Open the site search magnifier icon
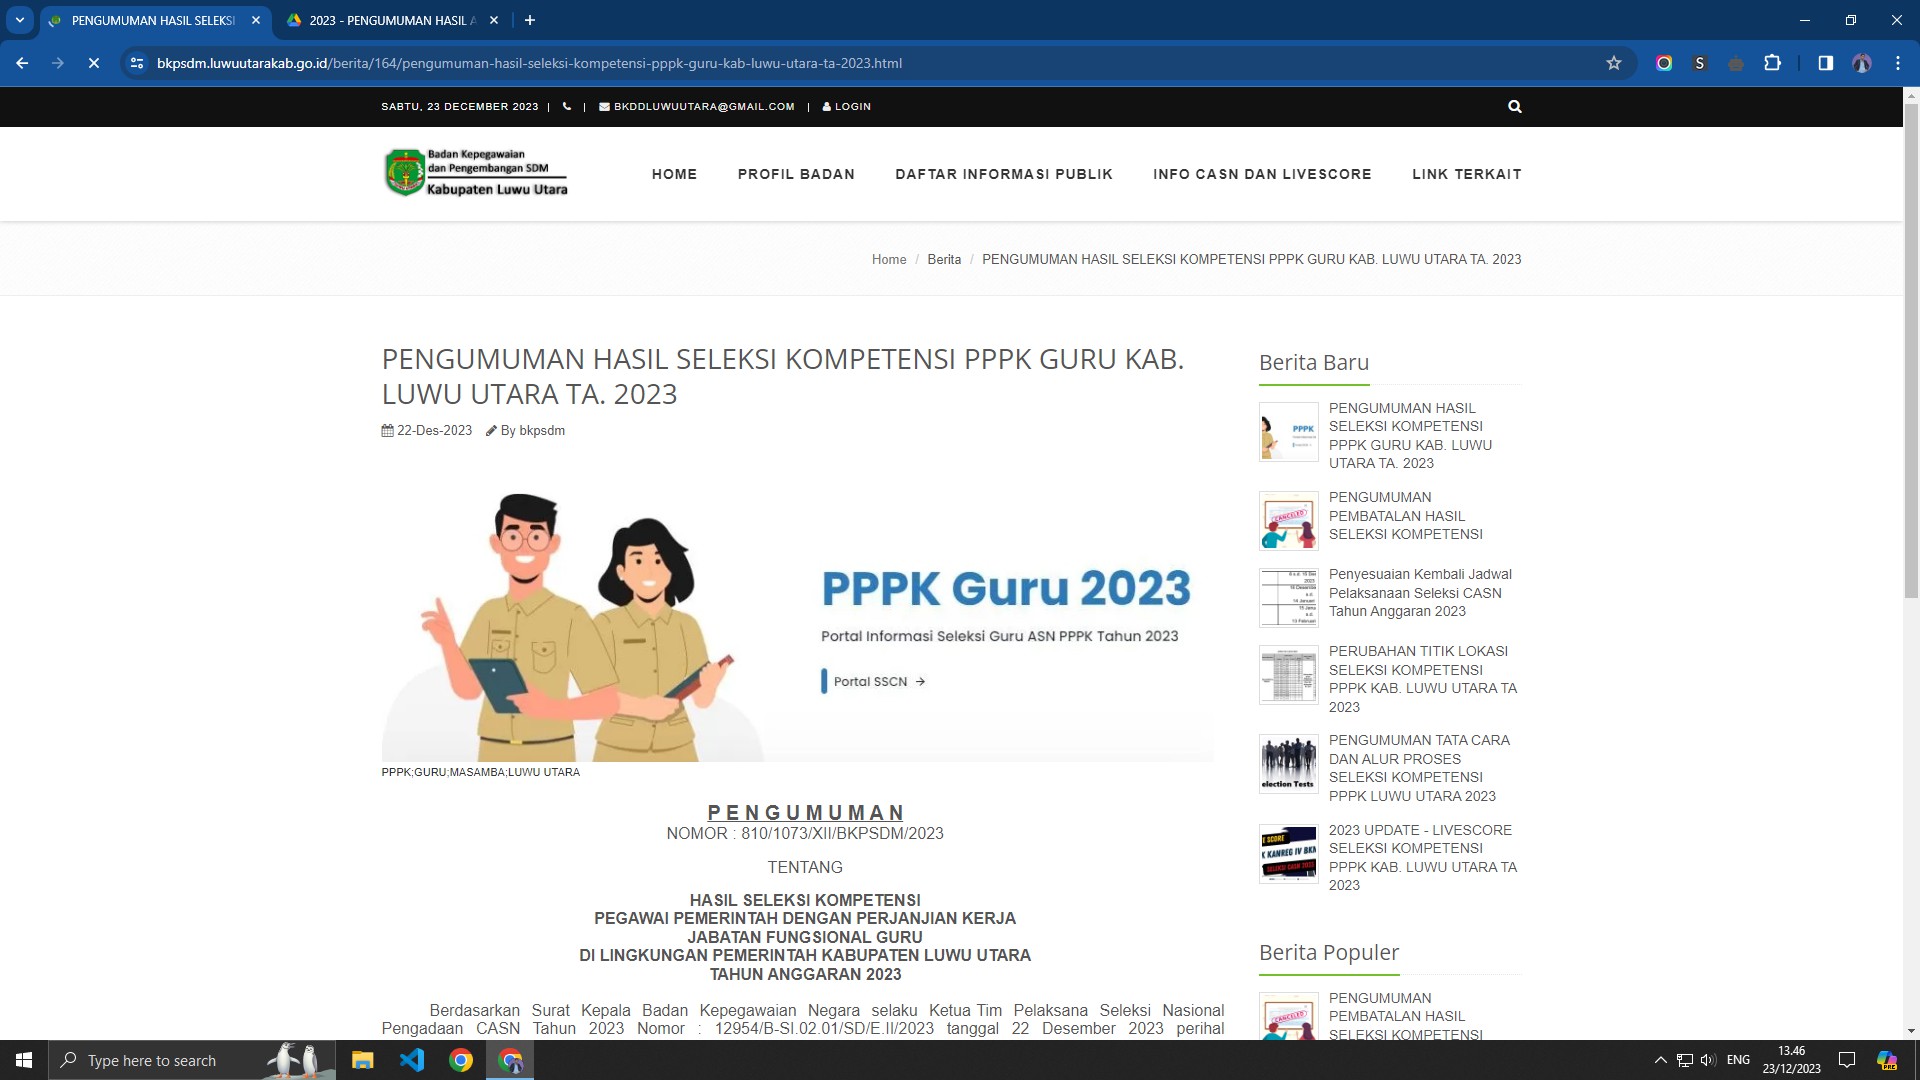The image size is (1920, 1080). point(1515,106)
